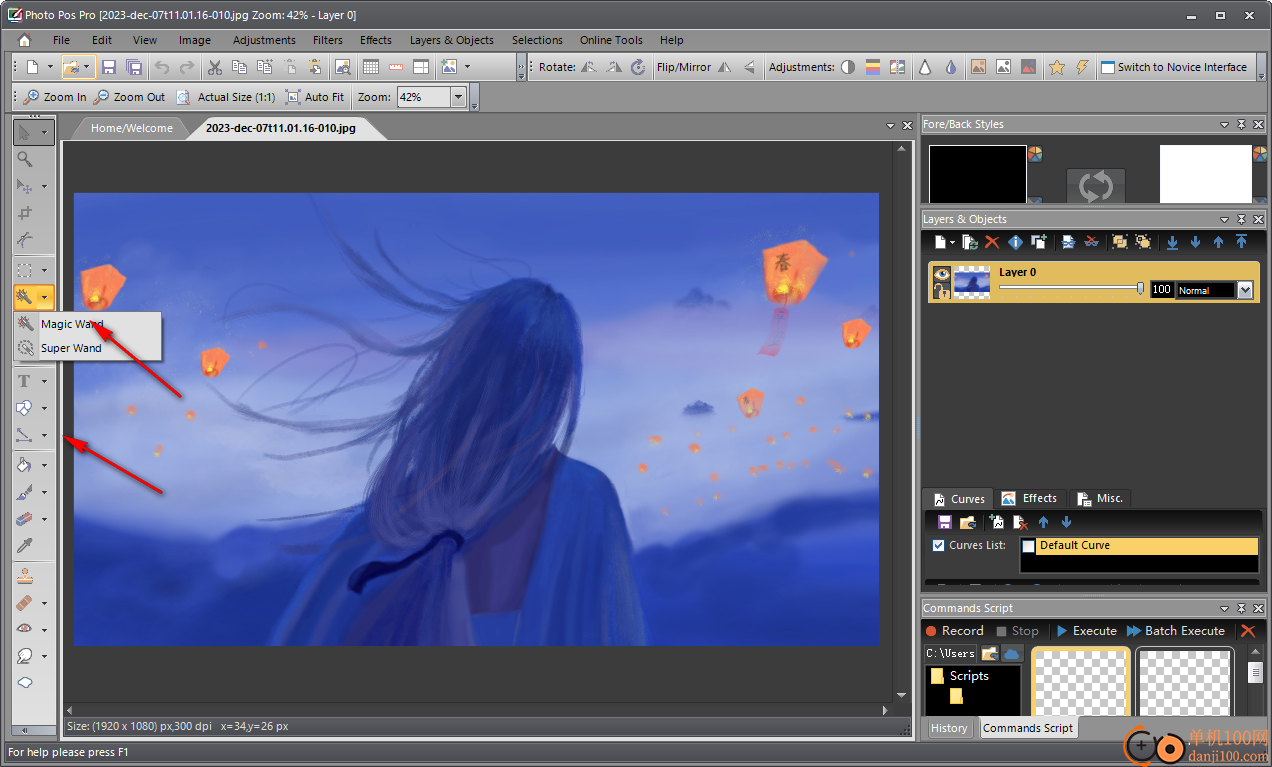
Task: Toggle the rulers icon
Action: tap(396, 67)
